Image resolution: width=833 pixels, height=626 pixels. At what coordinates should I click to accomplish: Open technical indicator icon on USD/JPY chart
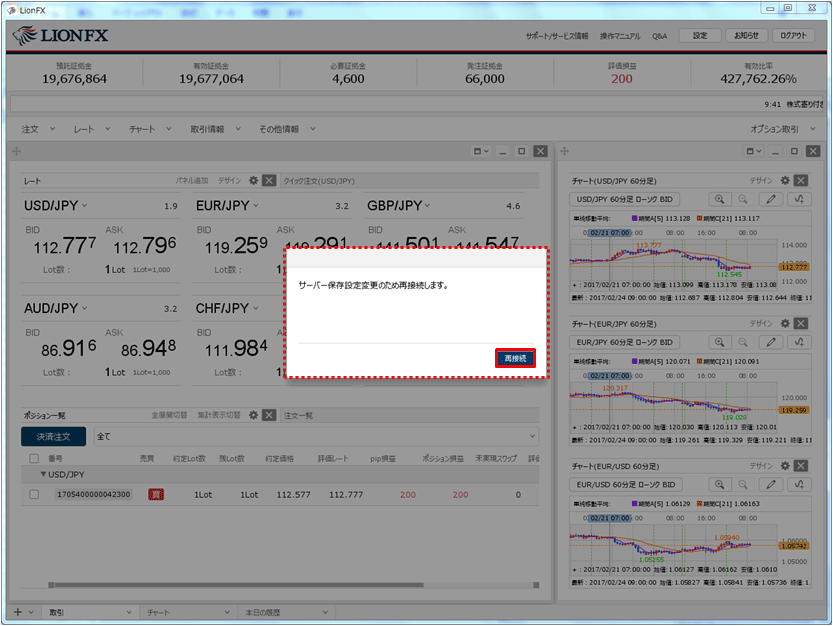pyautogui.click(x=799, y=199)
